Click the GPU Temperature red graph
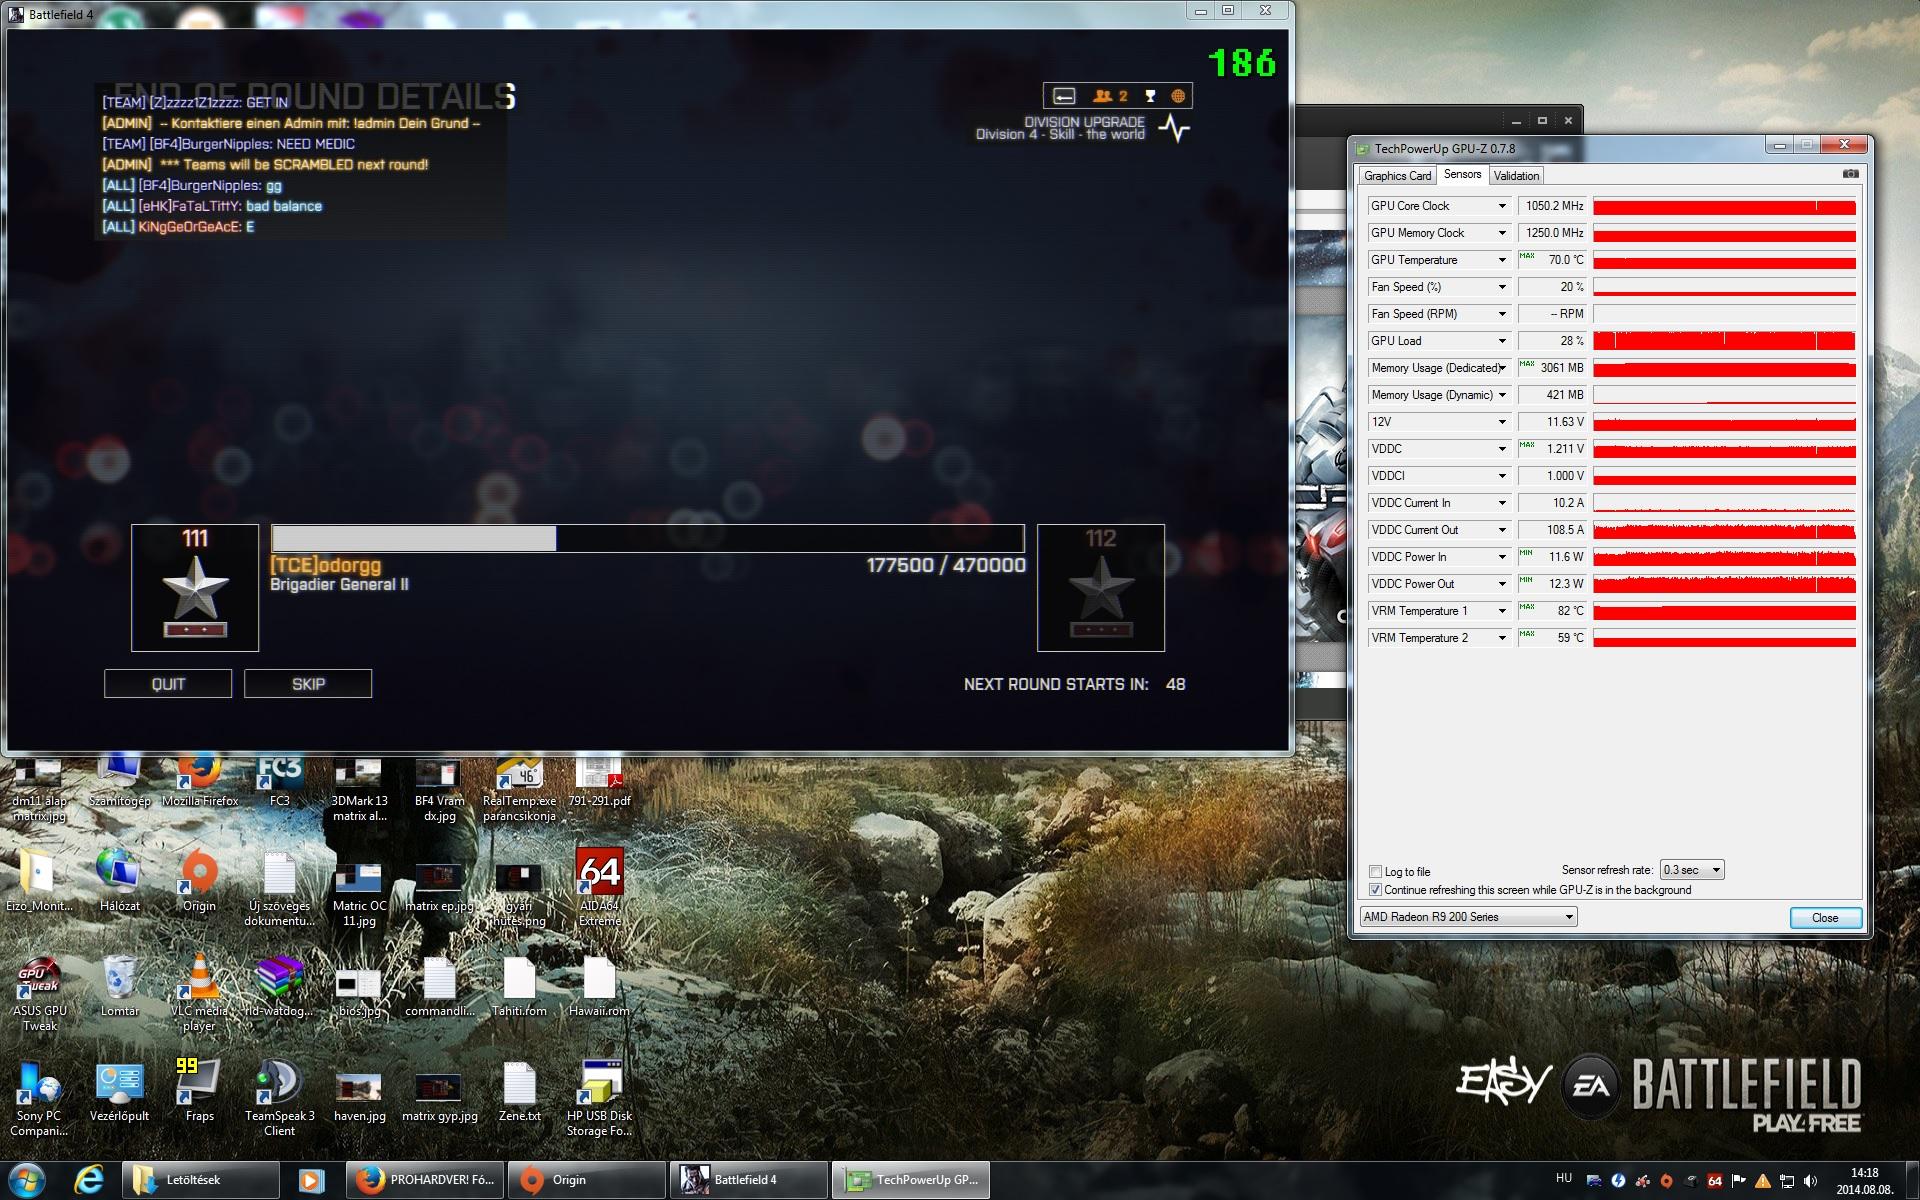 coord(1724,260)
